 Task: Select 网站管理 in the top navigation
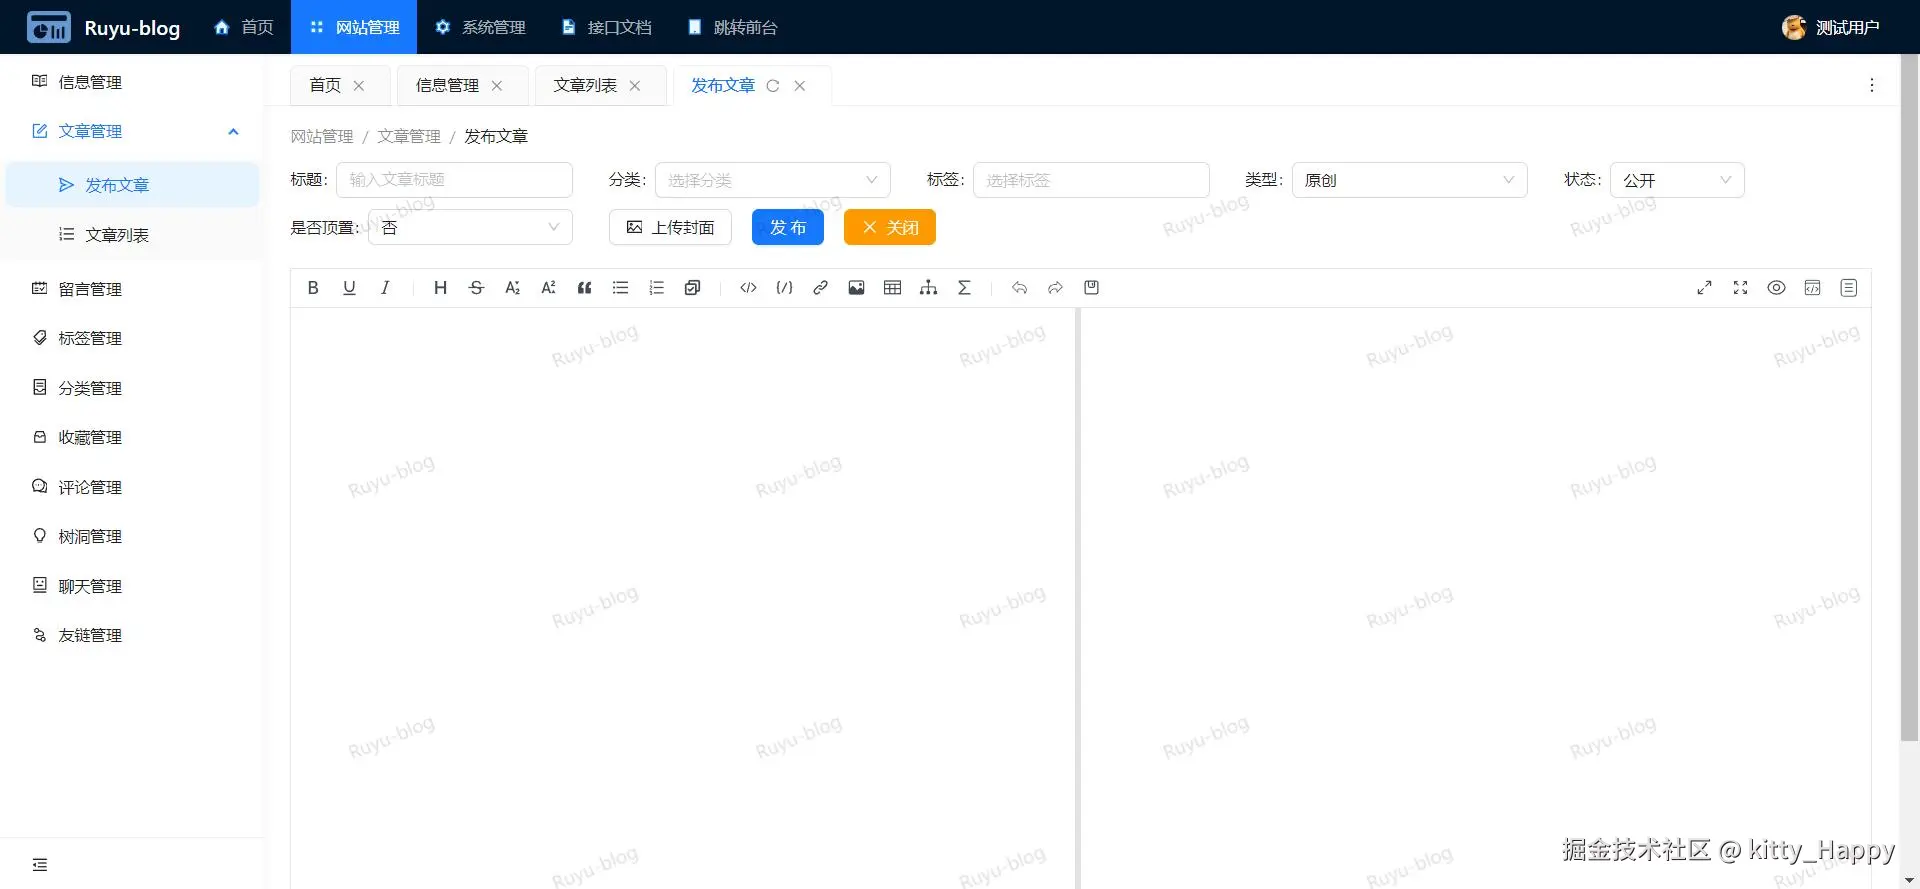tap(354, 27)
